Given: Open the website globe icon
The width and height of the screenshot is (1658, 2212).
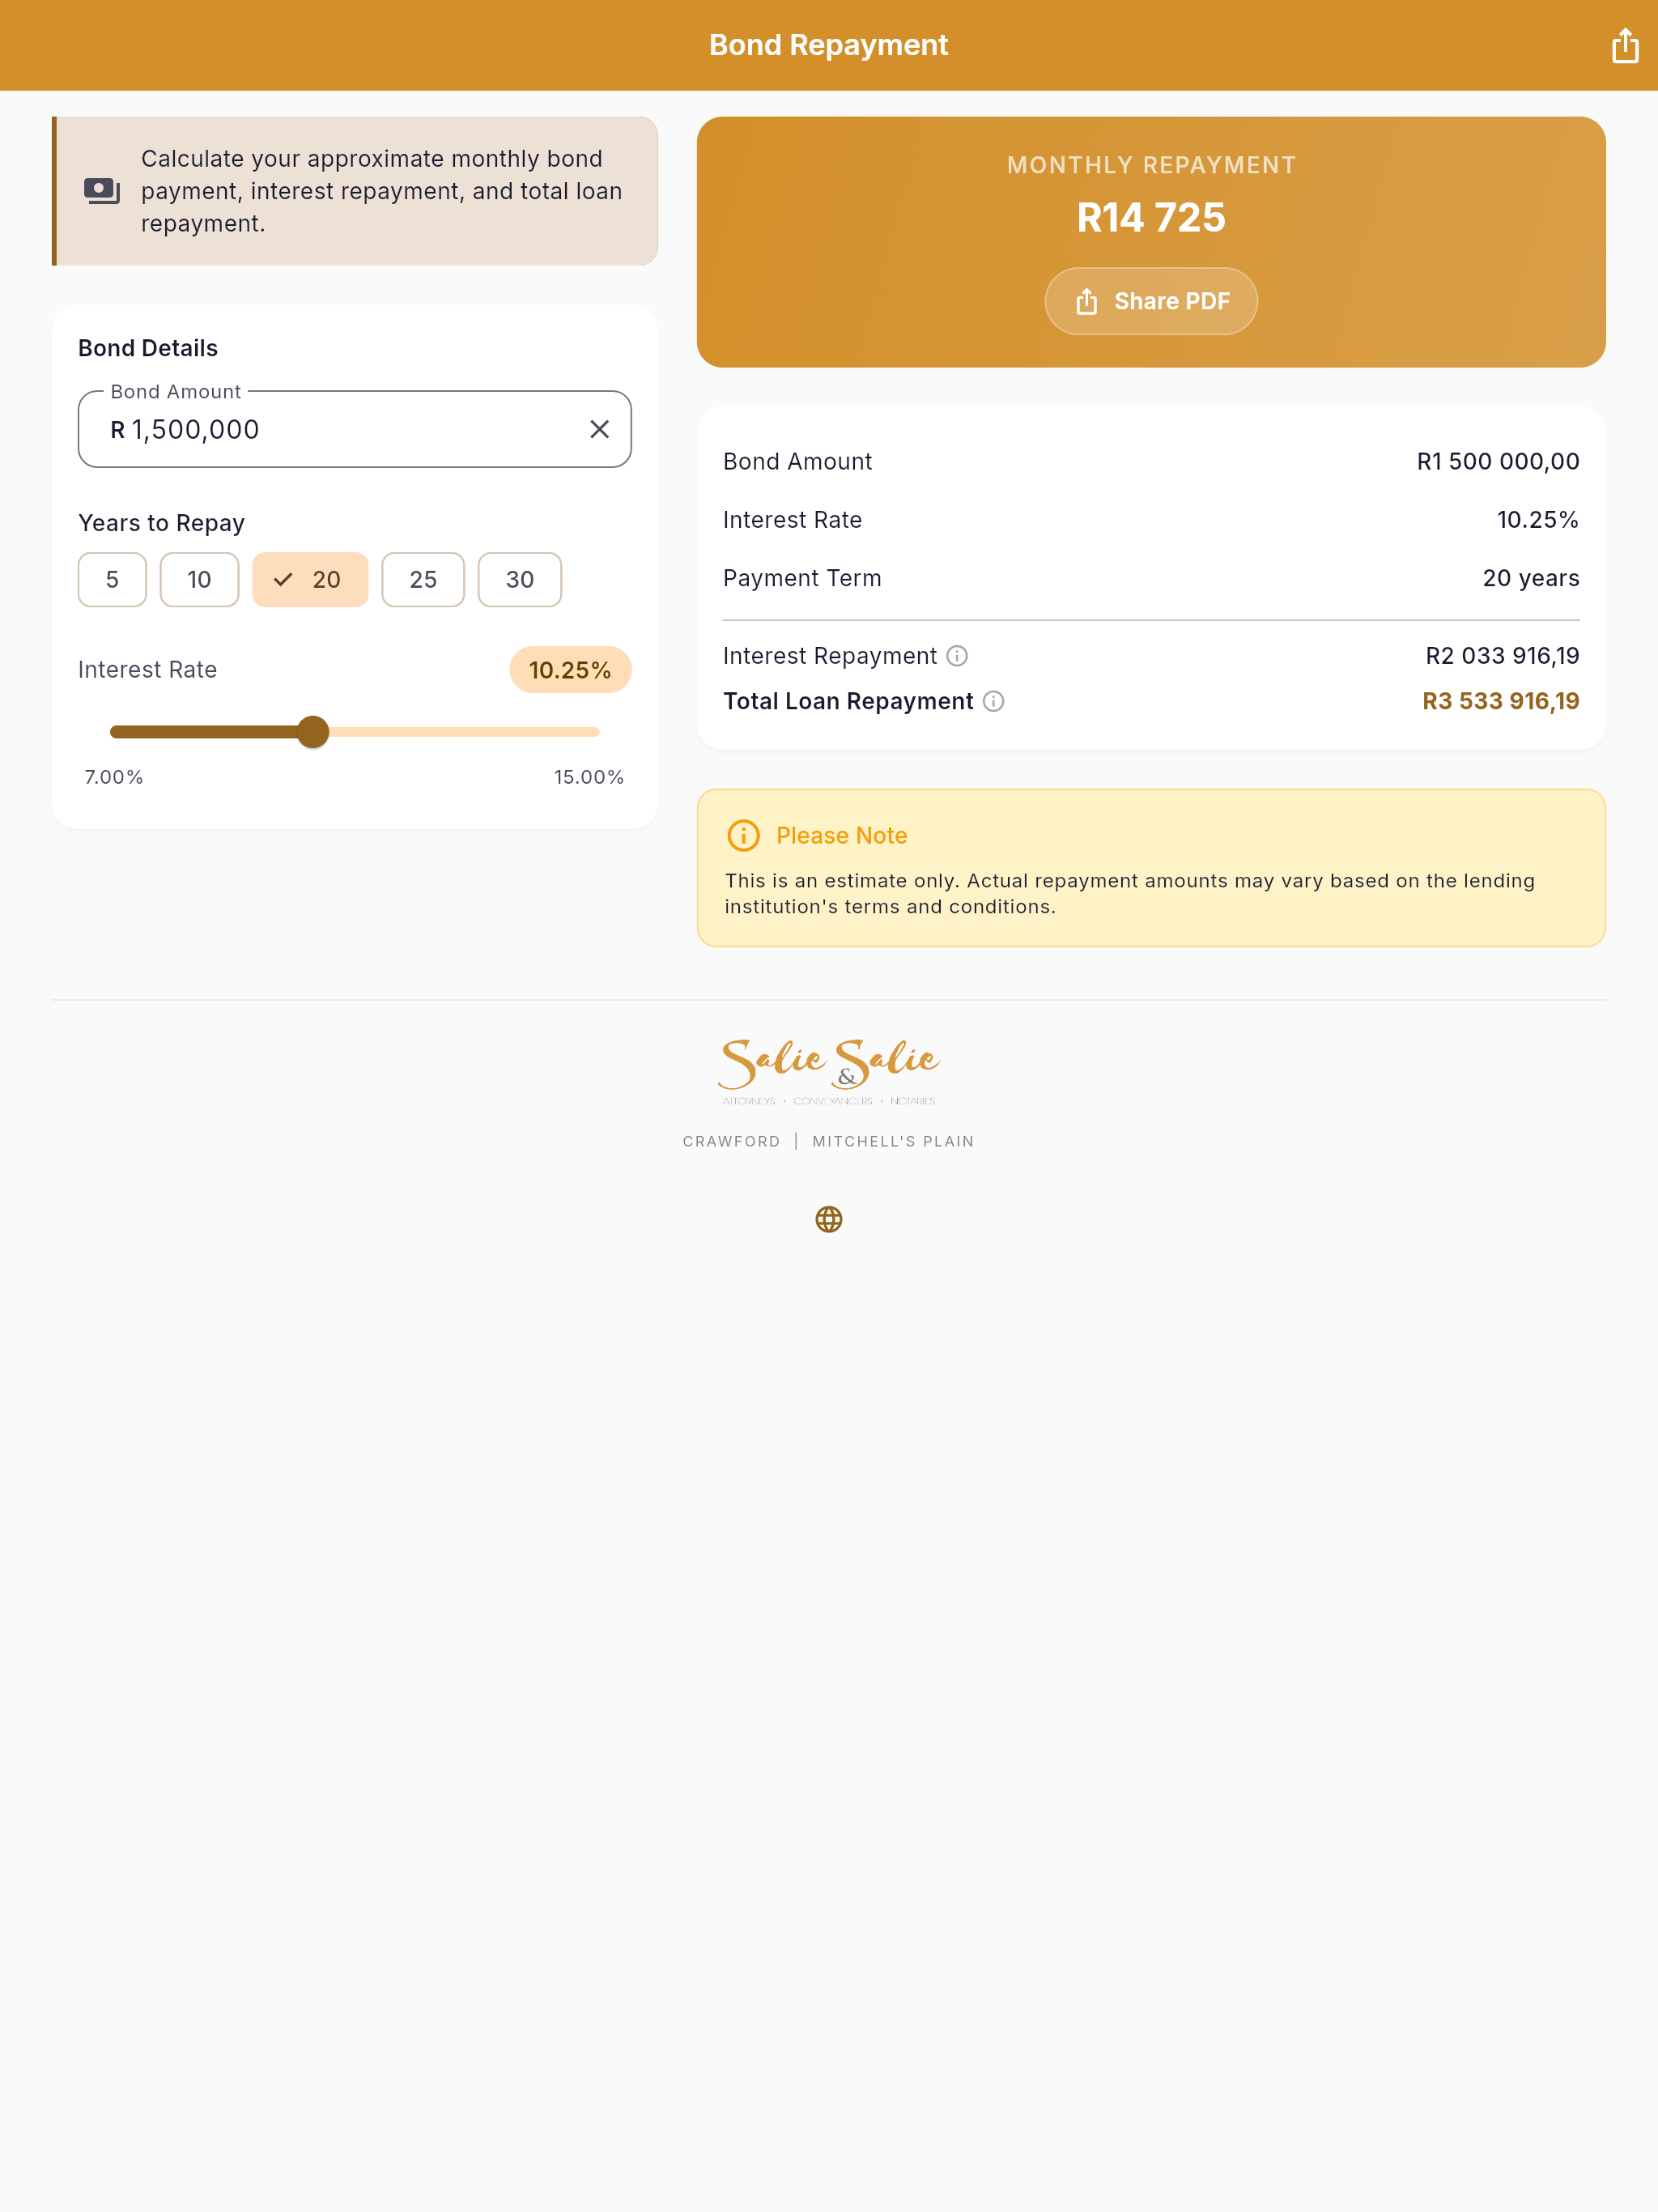Looking at the screenshot, I should [829, 1219].
